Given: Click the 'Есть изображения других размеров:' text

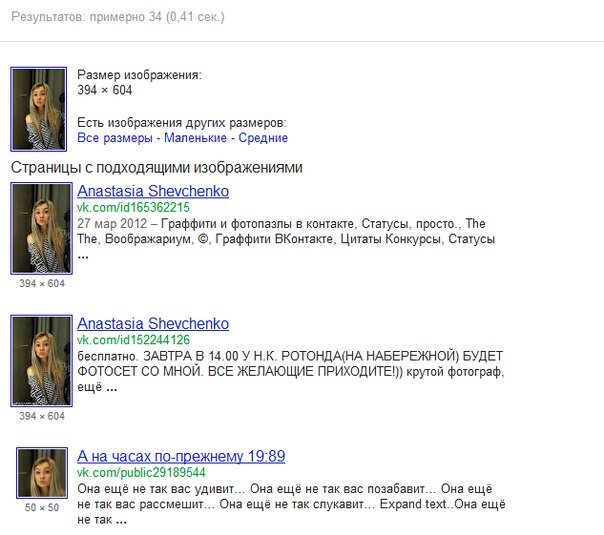Looking at the screenshot, I should [182, 123].
